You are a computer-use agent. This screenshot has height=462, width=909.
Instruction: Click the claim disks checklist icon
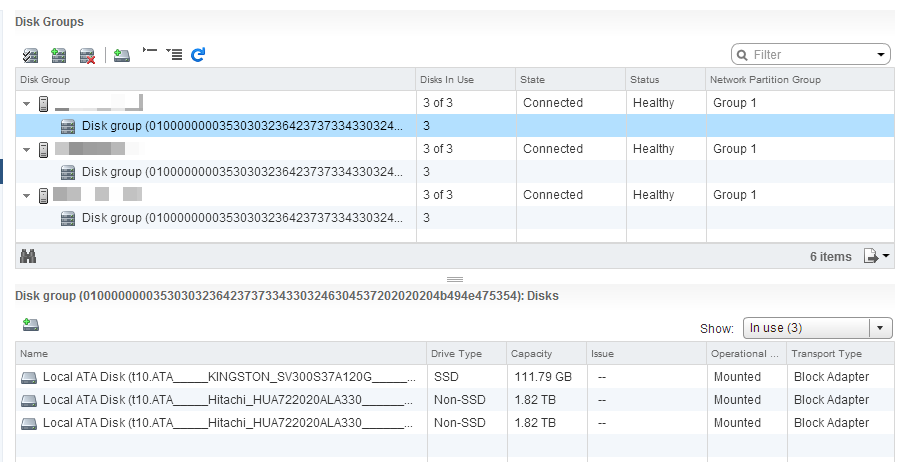30,55
